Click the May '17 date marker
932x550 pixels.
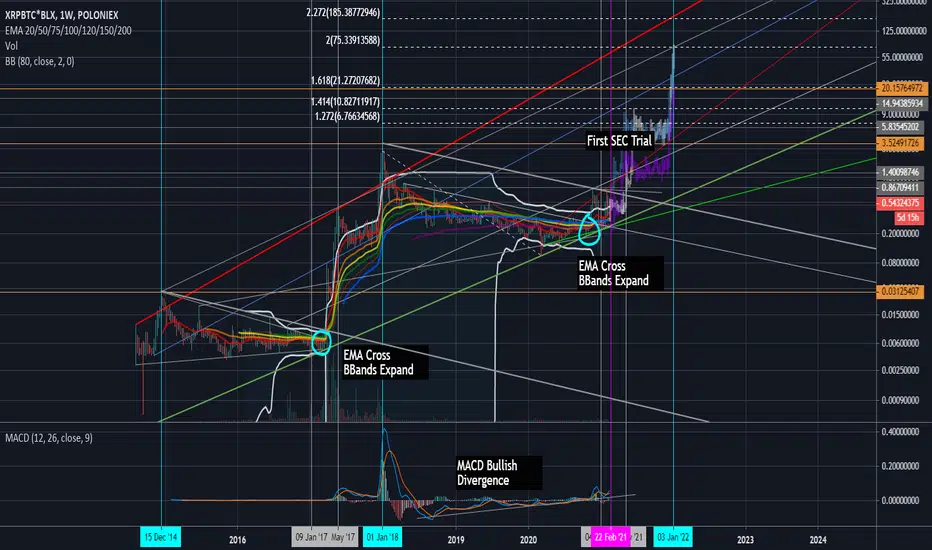344,537
